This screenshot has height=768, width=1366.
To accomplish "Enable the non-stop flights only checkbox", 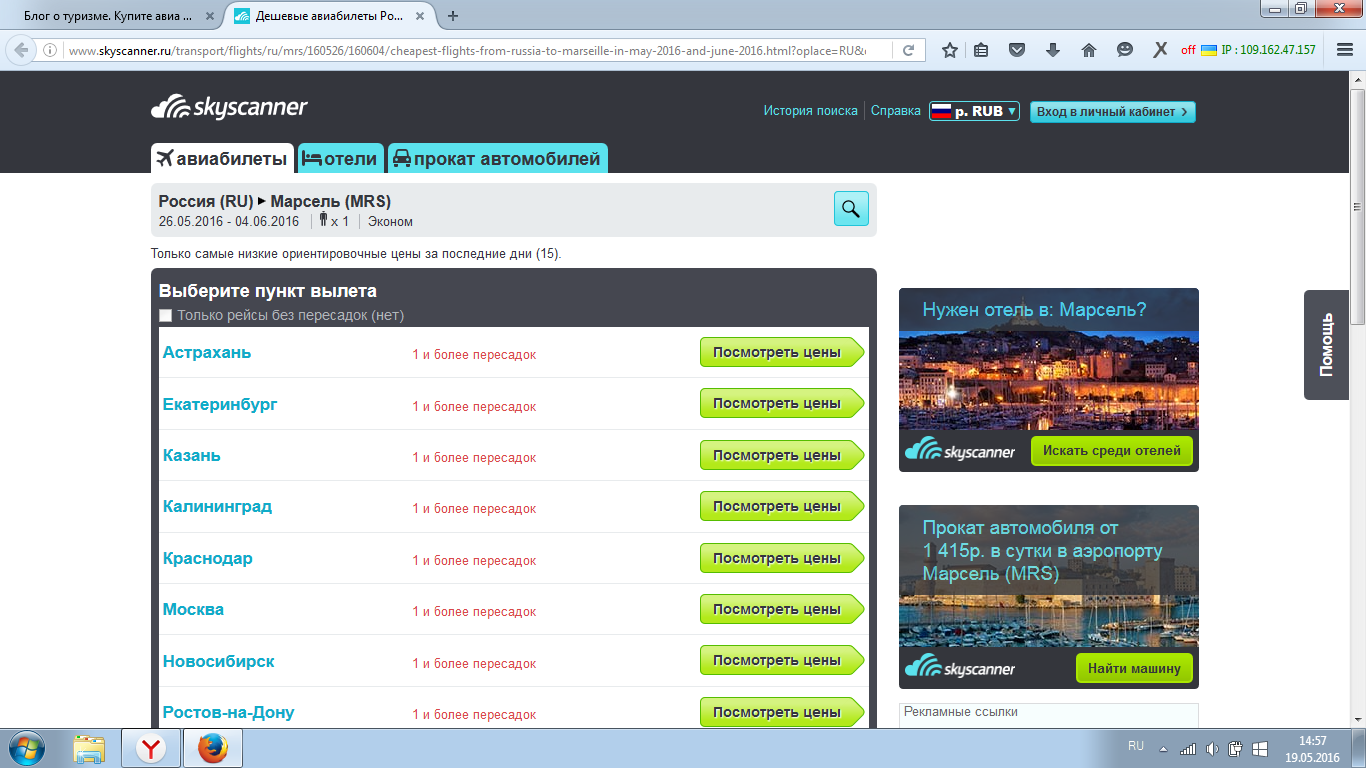I will 166,316.
